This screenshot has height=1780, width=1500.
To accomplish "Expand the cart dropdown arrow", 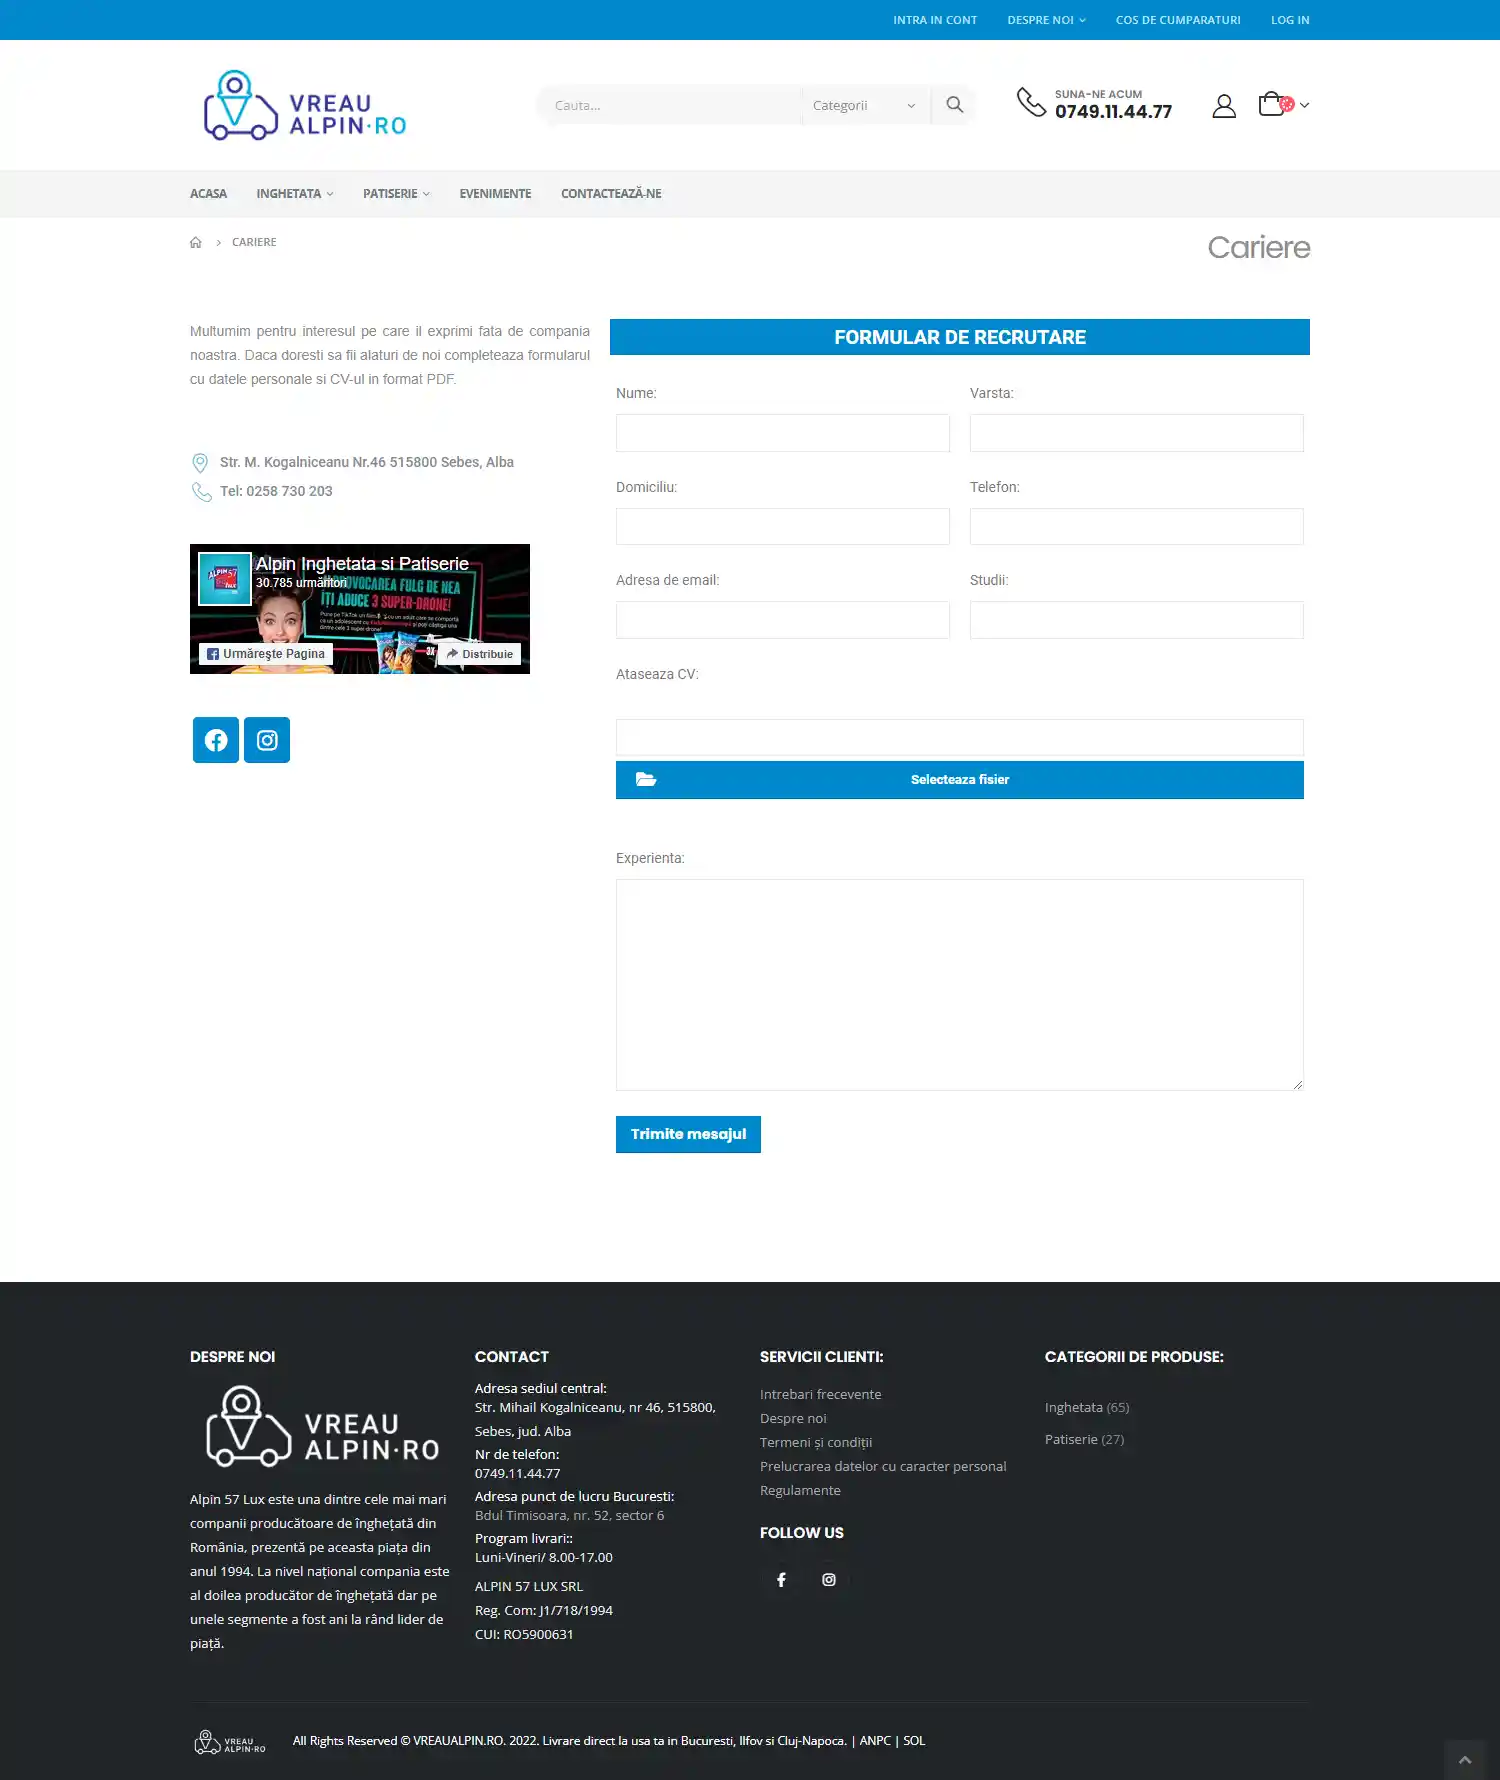I will 1304,105.
